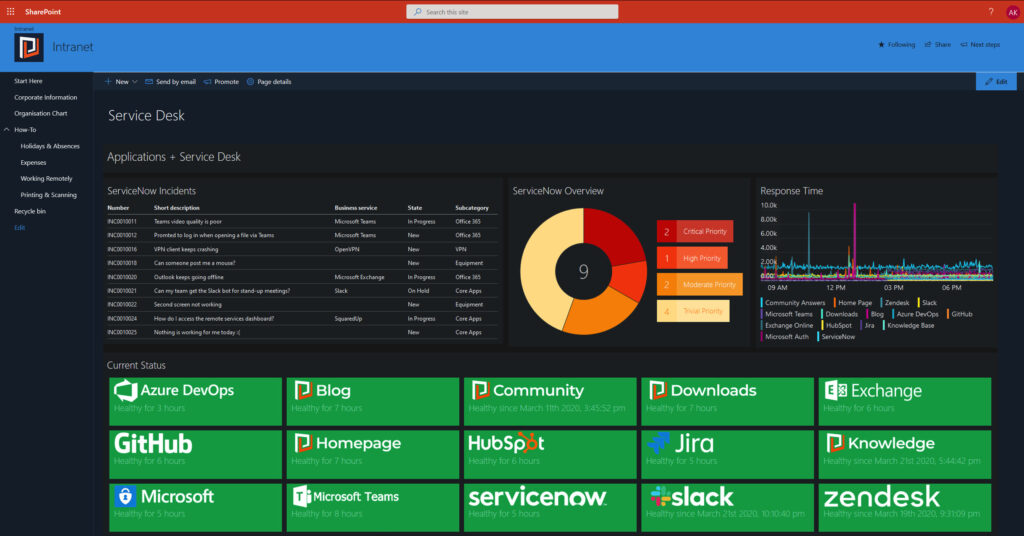Click the Edit link in left navigation
The width and height of the screenshot is (1024, 536).
[20, 228]
